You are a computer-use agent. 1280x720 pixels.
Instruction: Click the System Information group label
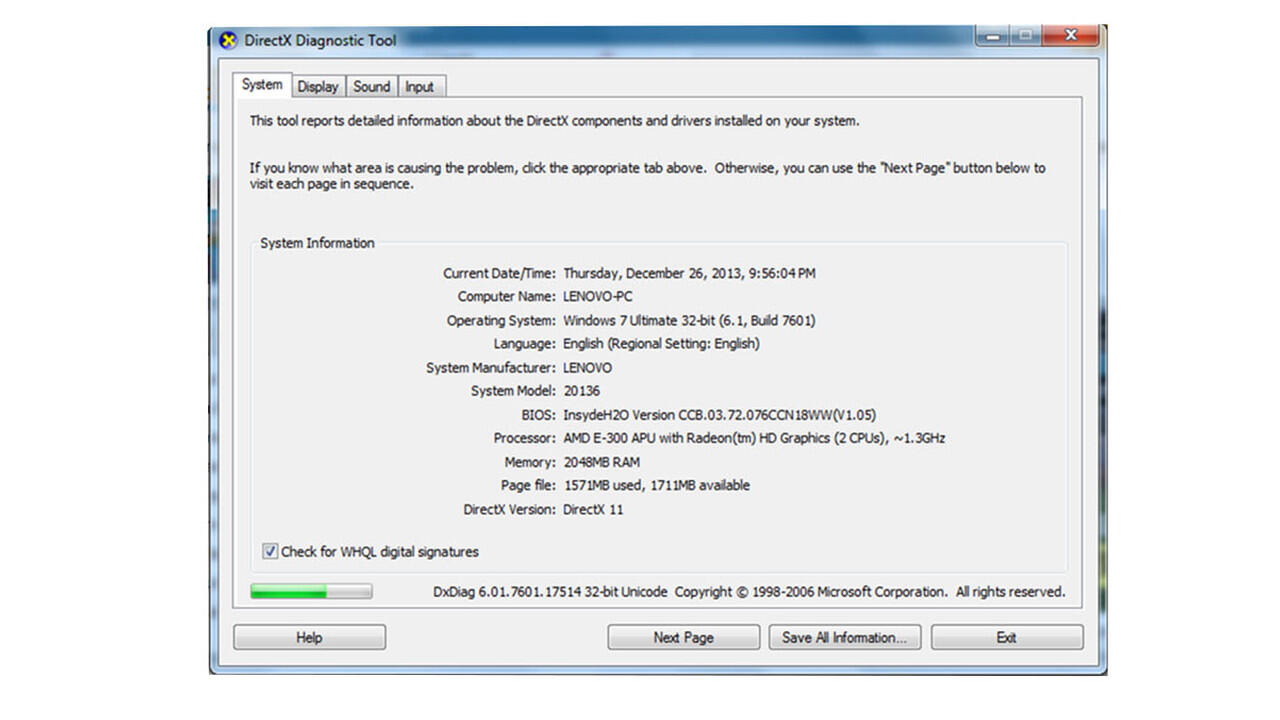[317, 243]
